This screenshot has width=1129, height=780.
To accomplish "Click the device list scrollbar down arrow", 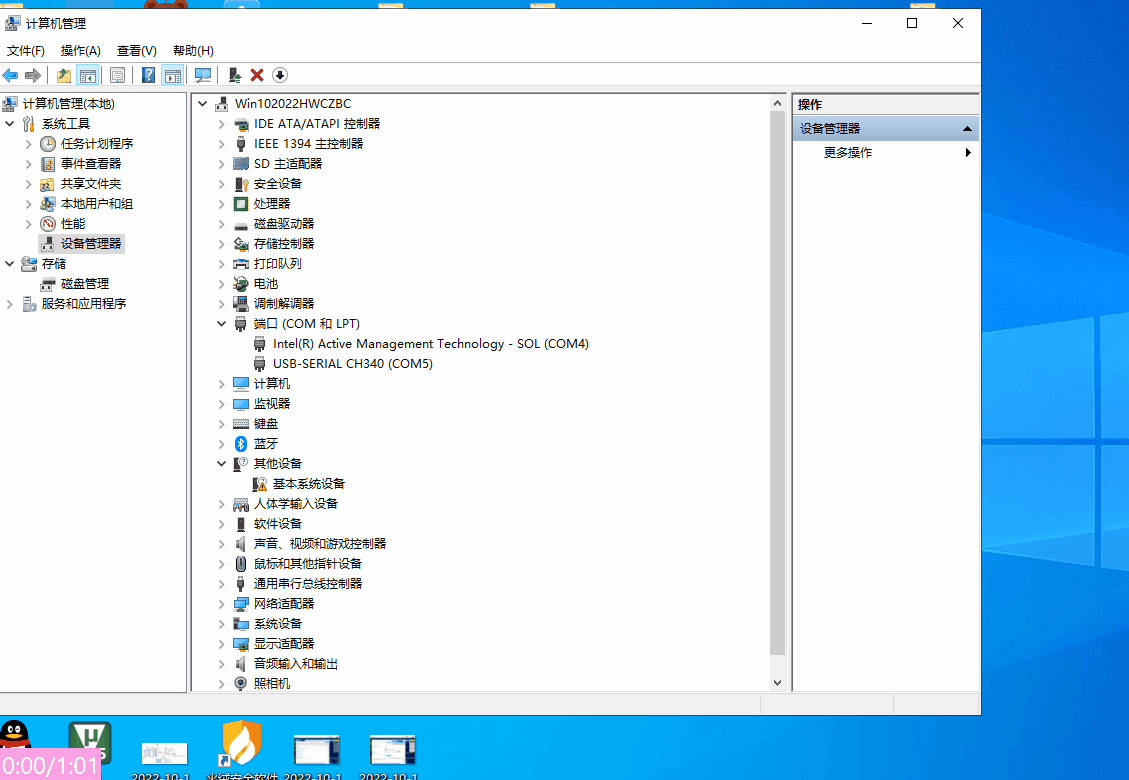I will point(777,682).
